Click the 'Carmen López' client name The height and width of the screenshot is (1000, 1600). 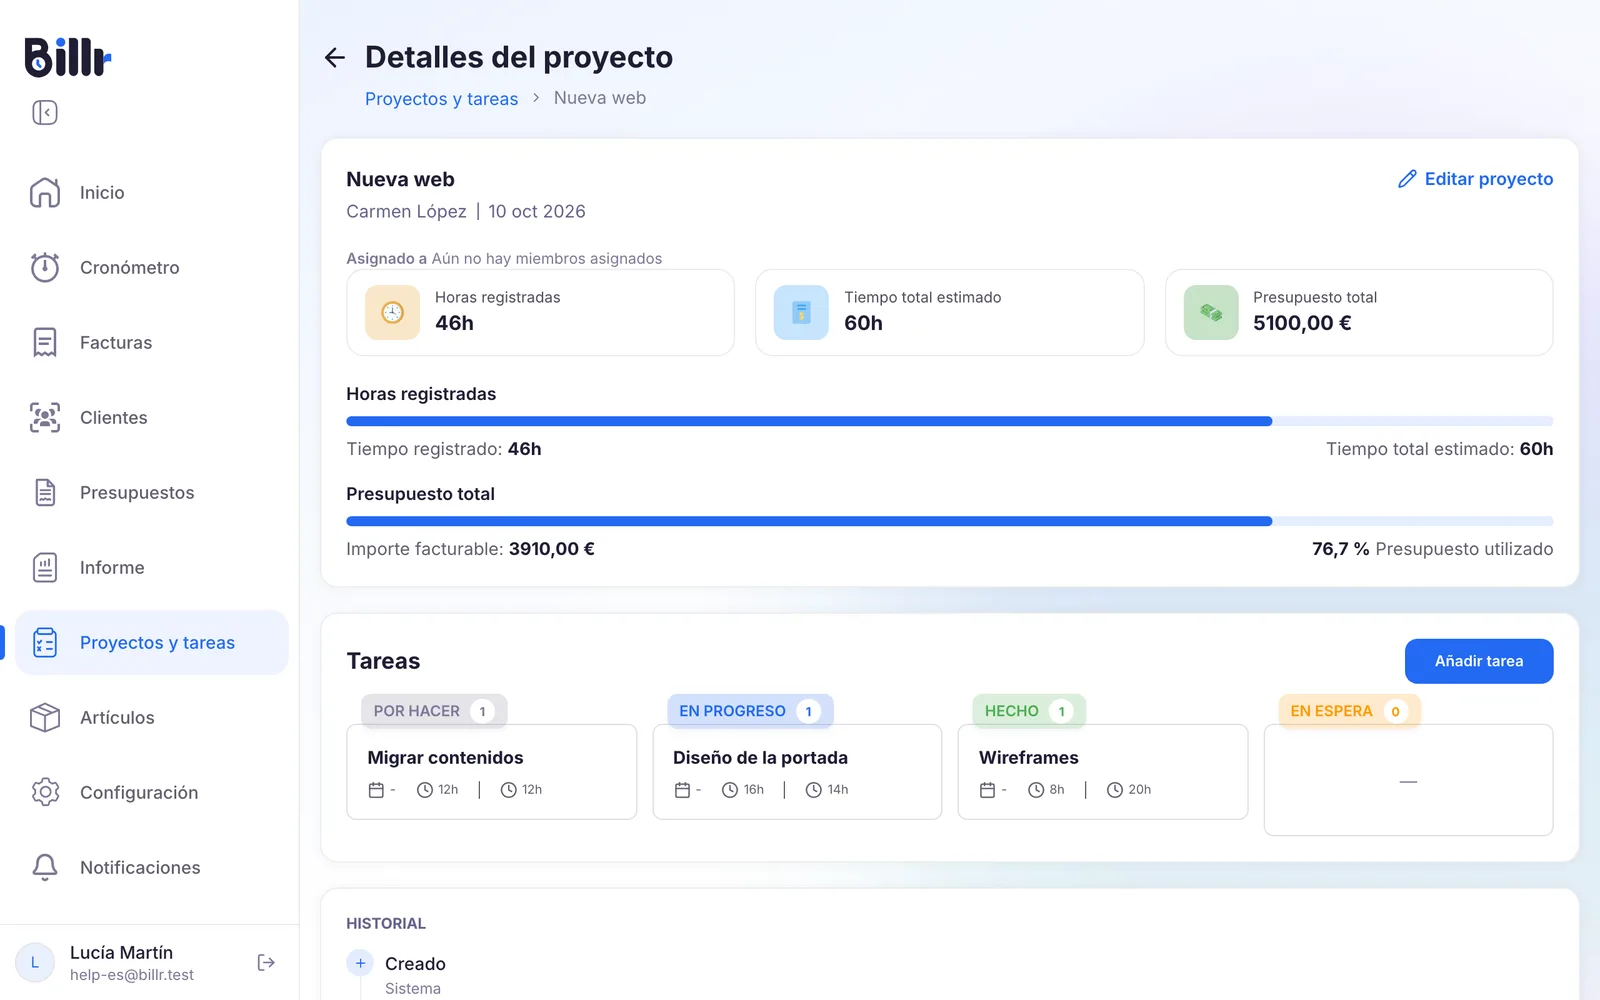click(406, 211)
